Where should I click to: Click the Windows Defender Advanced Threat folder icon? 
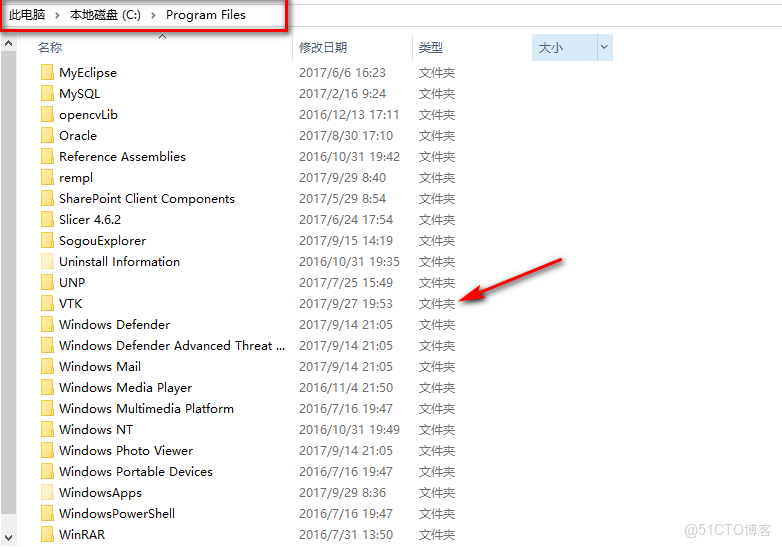[47, 345]
